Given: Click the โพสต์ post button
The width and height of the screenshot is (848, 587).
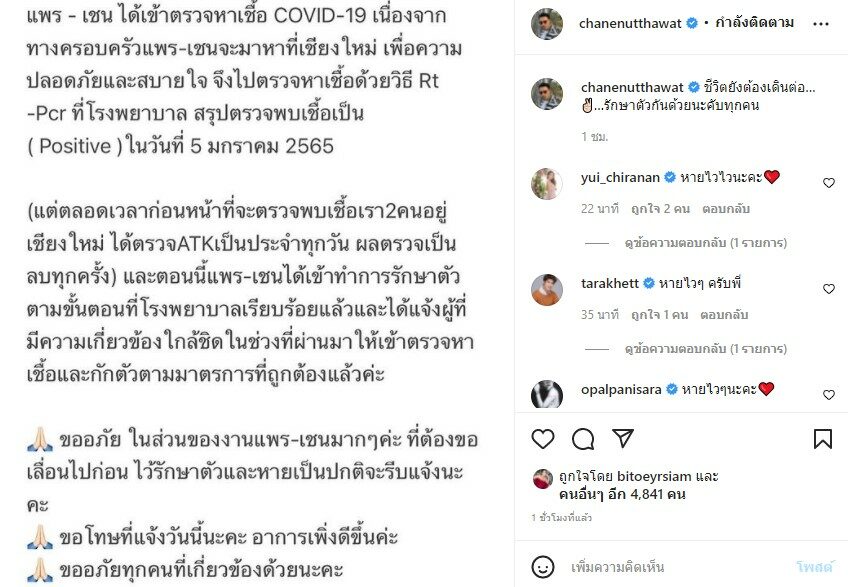Looking at the screenshot, I should click(814, 567).
